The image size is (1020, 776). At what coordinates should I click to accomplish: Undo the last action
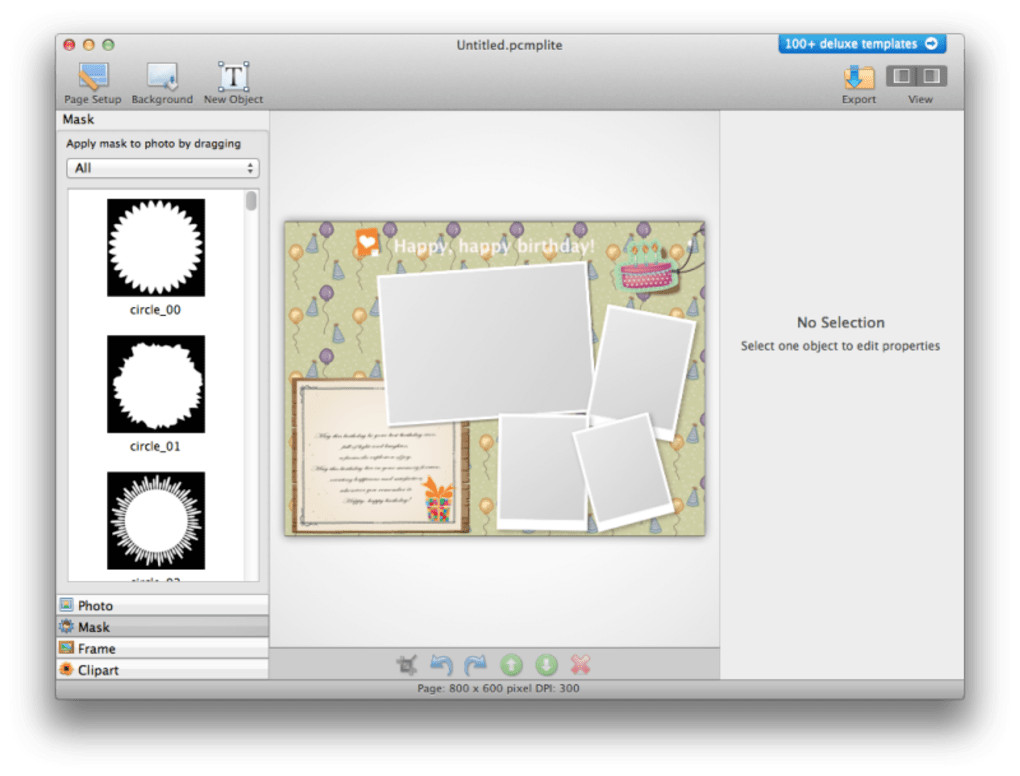(x=441, y=664)
